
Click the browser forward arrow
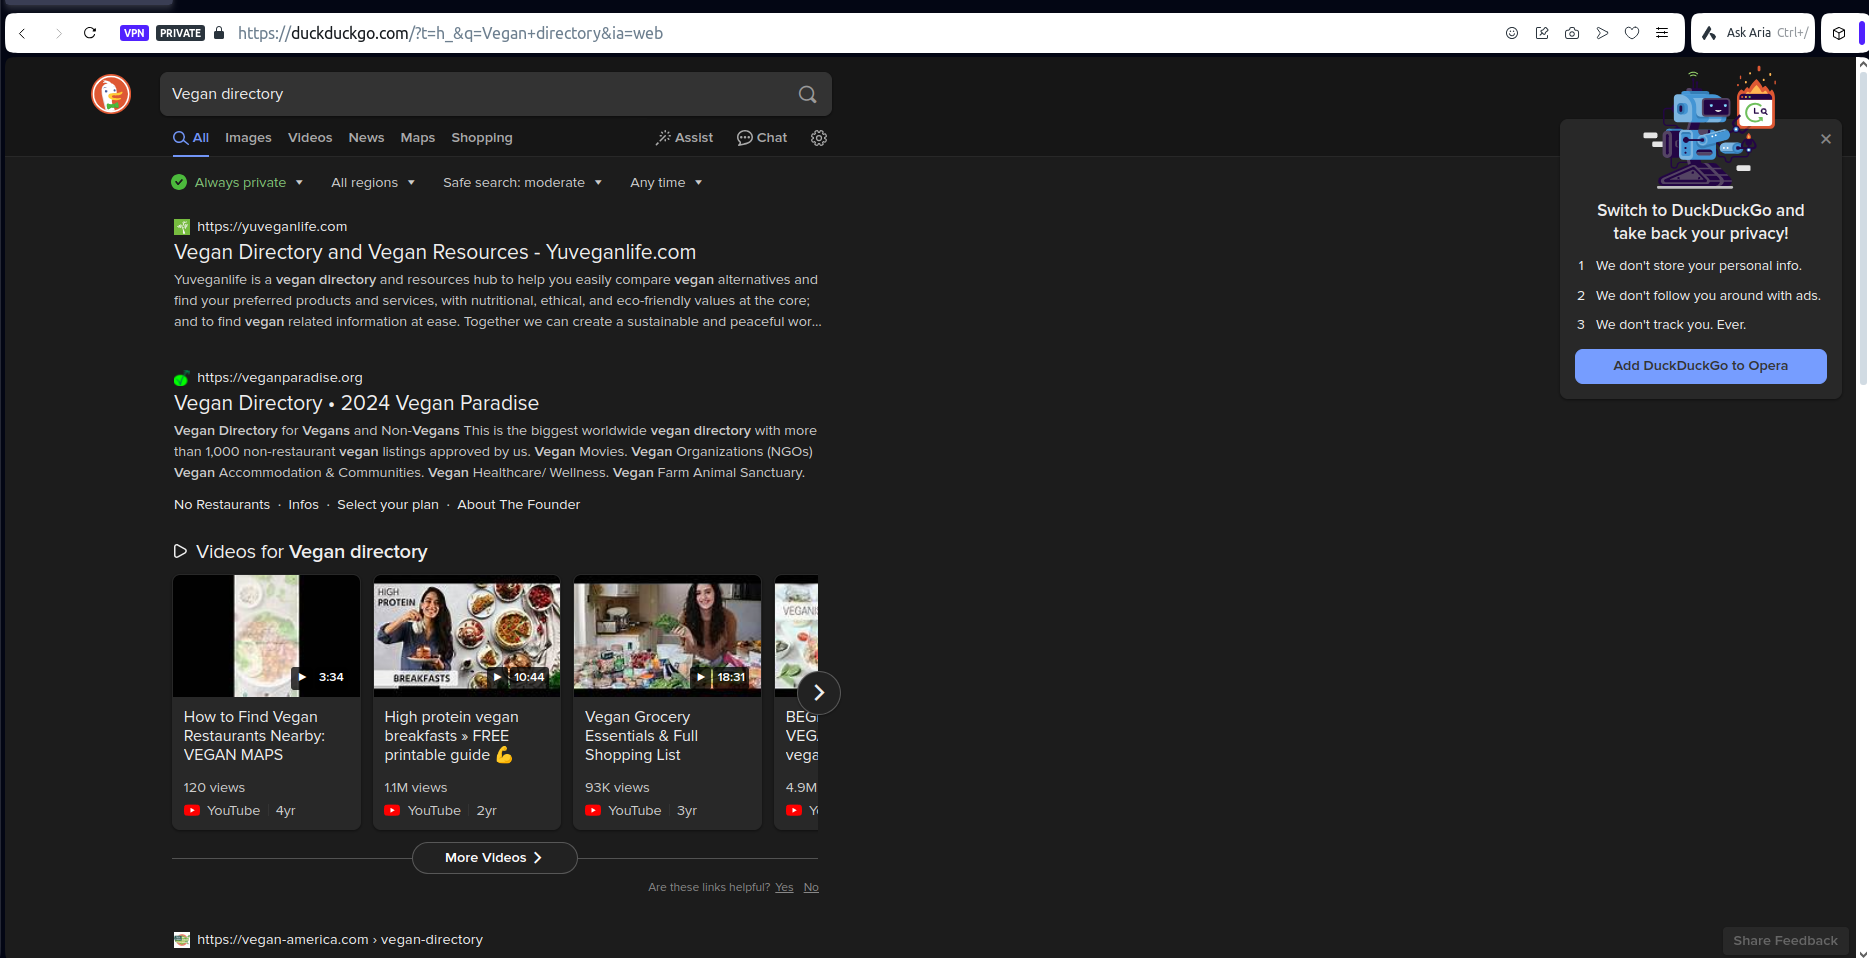[x=58, y=33]
